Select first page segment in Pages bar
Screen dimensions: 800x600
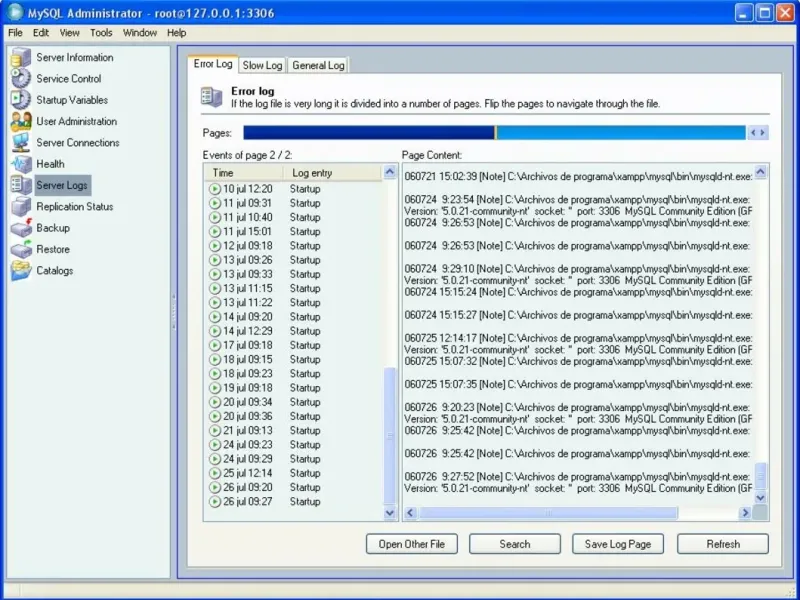tap(368, 133)
